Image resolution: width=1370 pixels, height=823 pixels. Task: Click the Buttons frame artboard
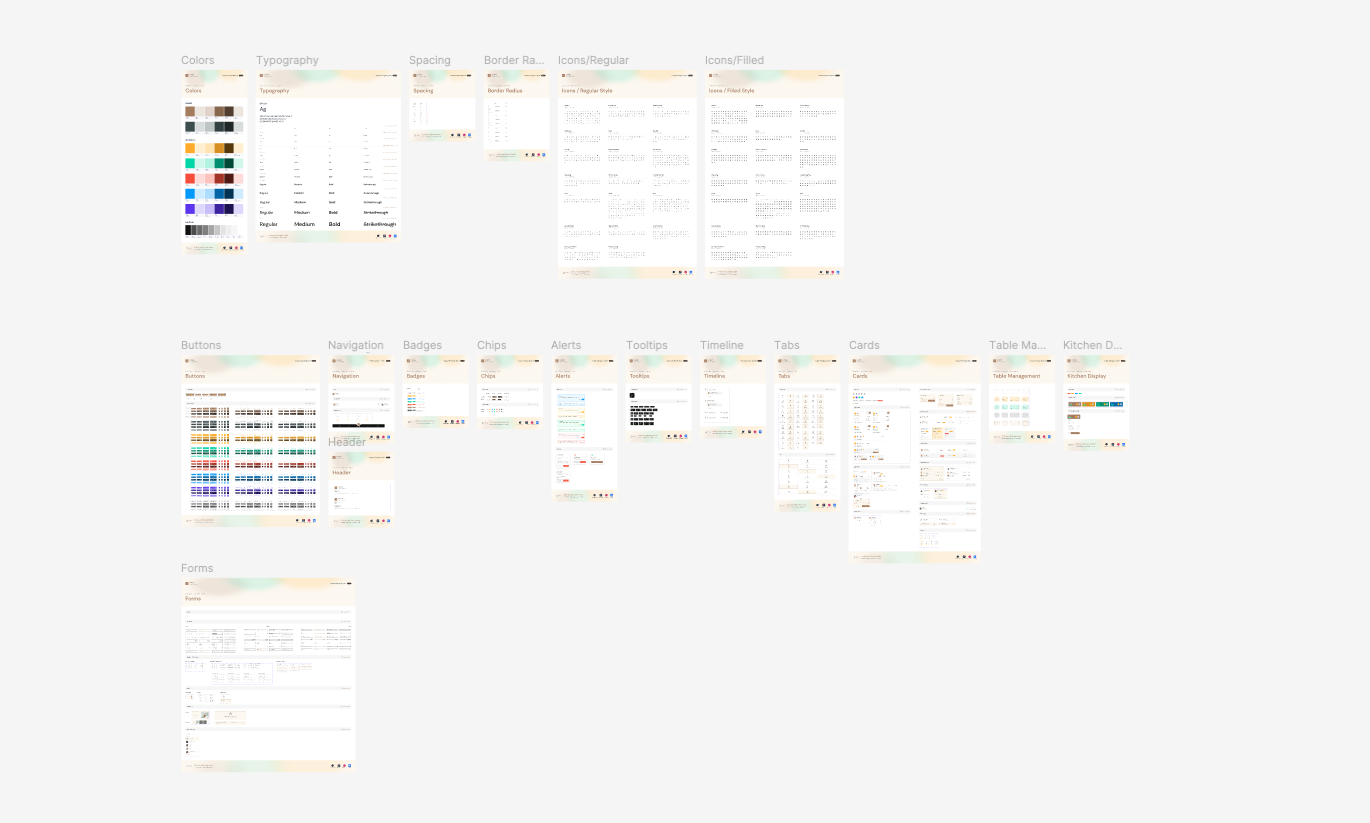250,441
